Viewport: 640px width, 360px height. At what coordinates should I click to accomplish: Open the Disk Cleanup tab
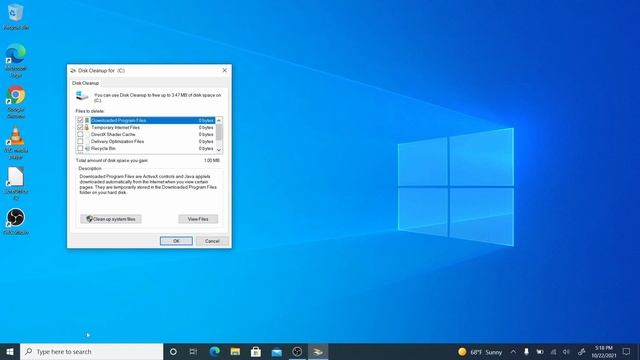(x=85, y=83)
